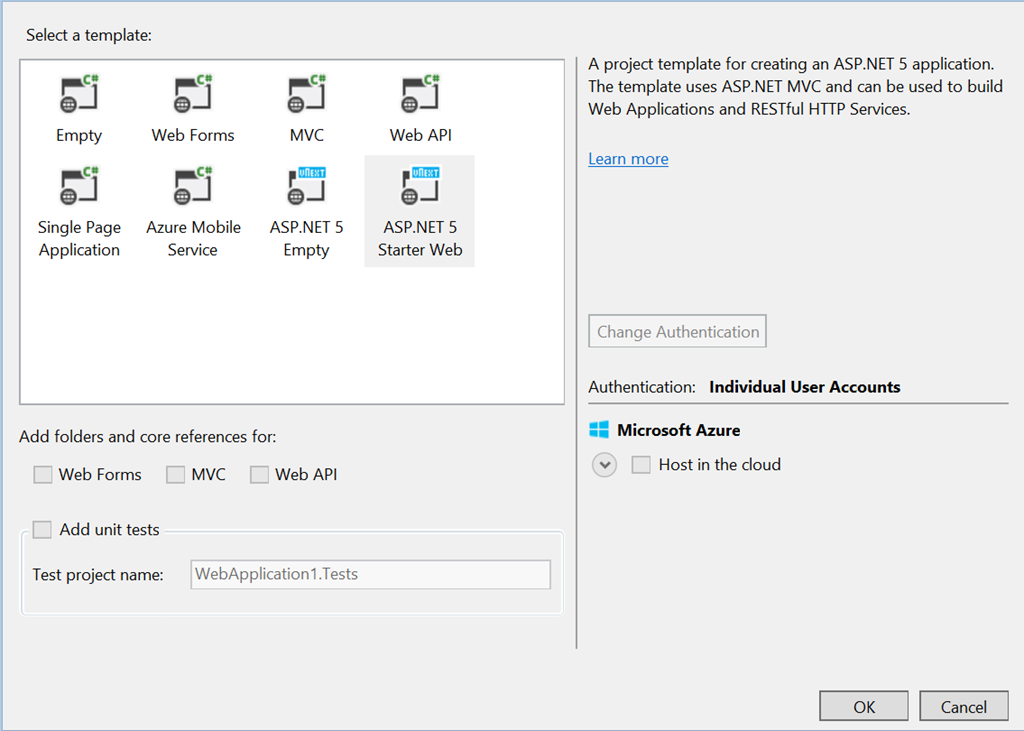Enable the Add unit tests checkbox
Viewport: 1024px width, 731px height.
point(42,529)
